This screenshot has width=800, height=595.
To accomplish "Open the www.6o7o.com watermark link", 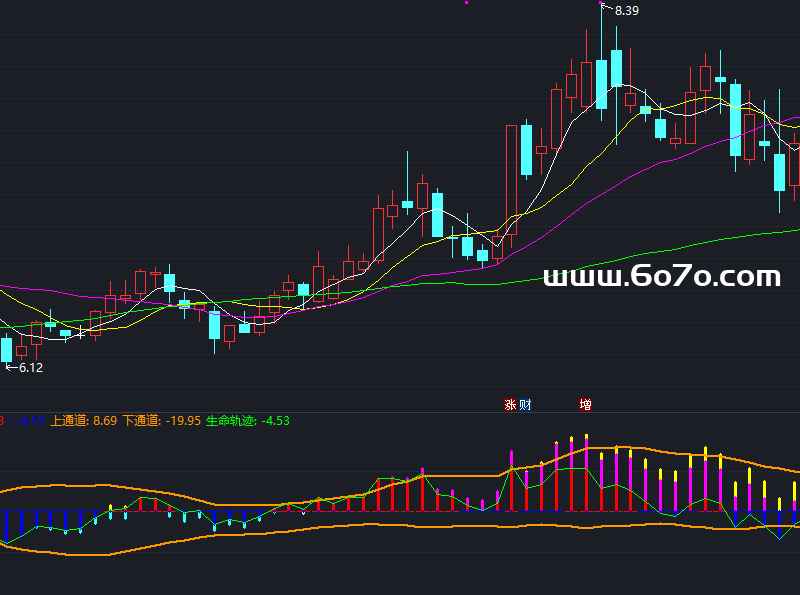I will pos(661,277).
